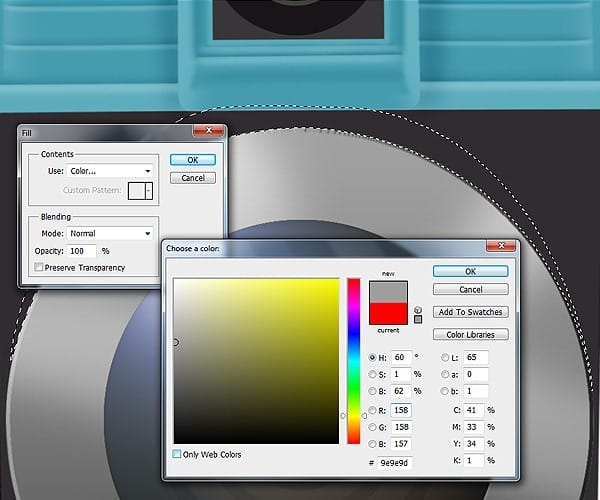Open Color Libraries
Screen dimensions: 600x500
(x=470, y=335)
